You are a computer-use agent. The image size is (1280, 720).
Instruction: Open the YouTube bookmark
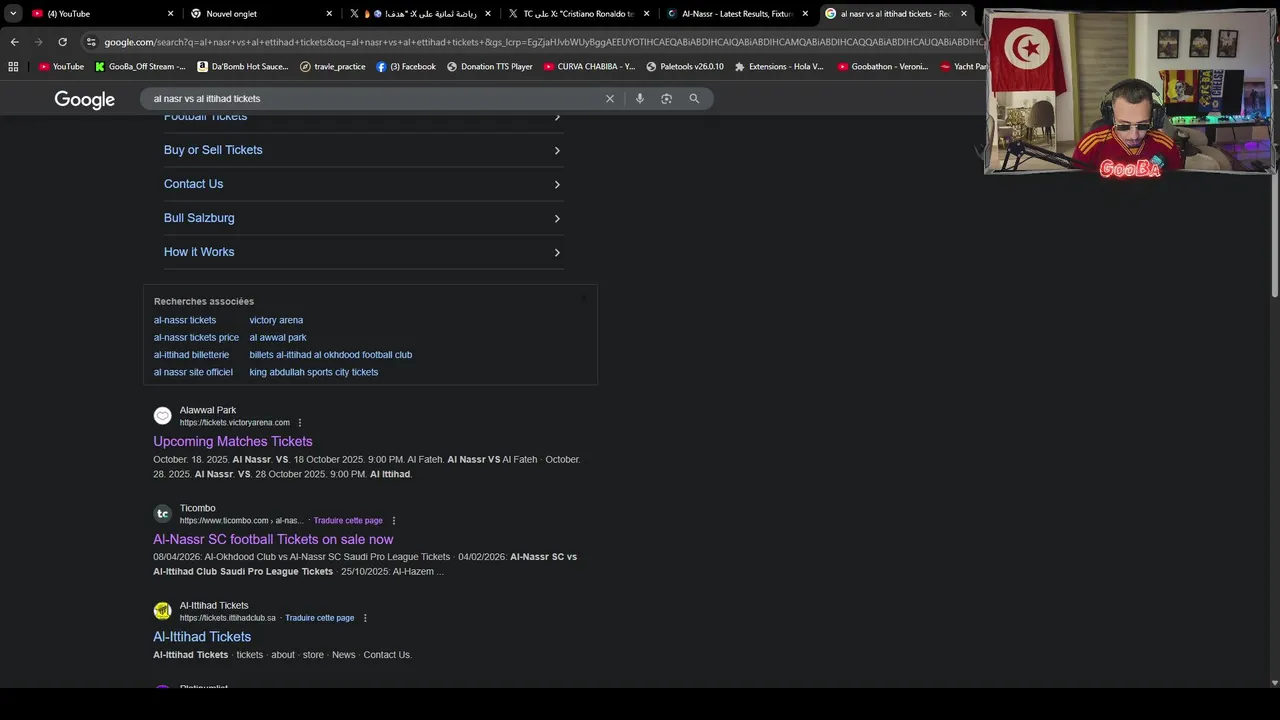61,67
